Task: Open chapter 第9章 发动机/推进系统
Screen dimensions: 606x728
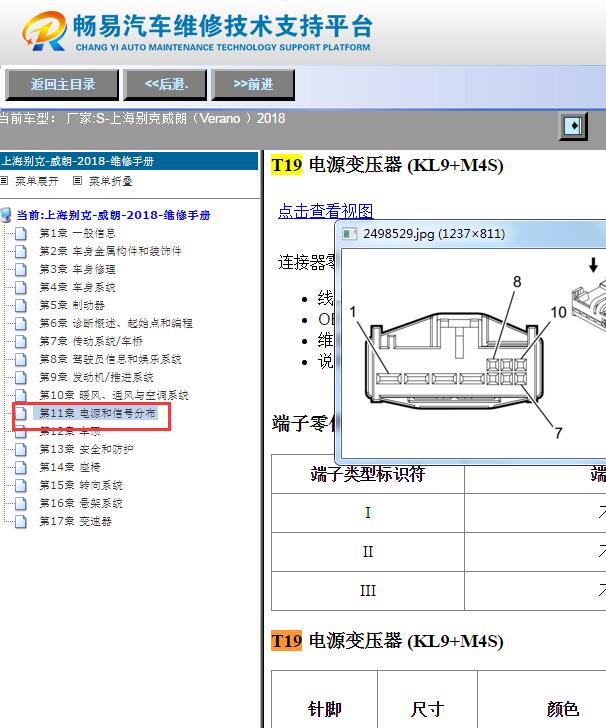Action: [x=96, y=377]
